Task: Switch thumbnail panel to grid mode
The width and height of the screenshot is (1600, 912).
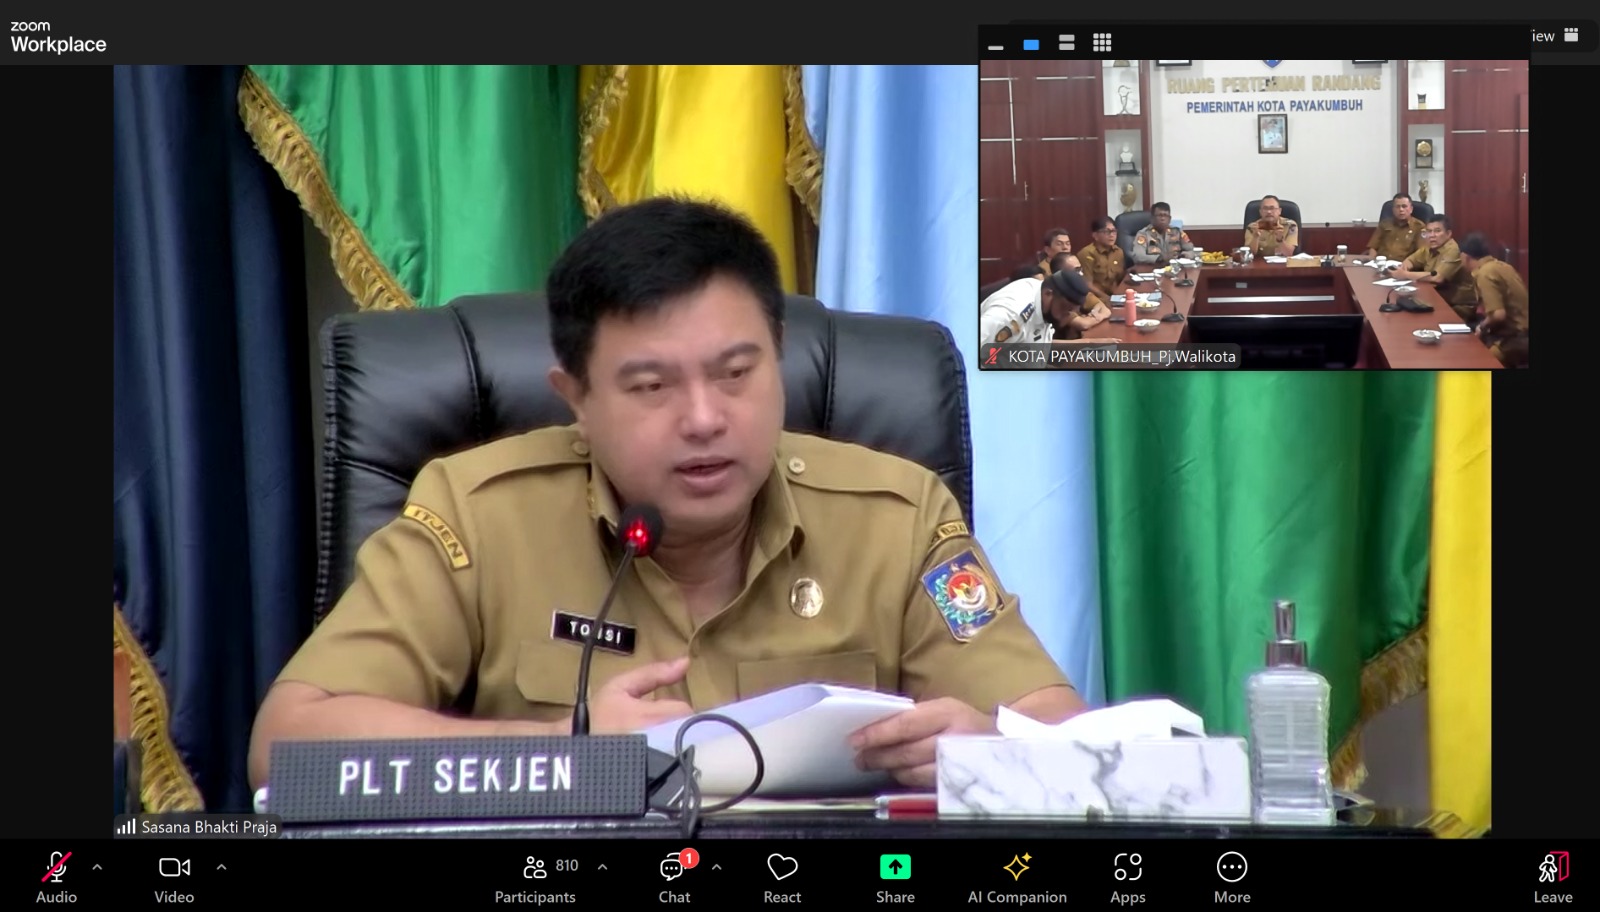Action: 1102,43
